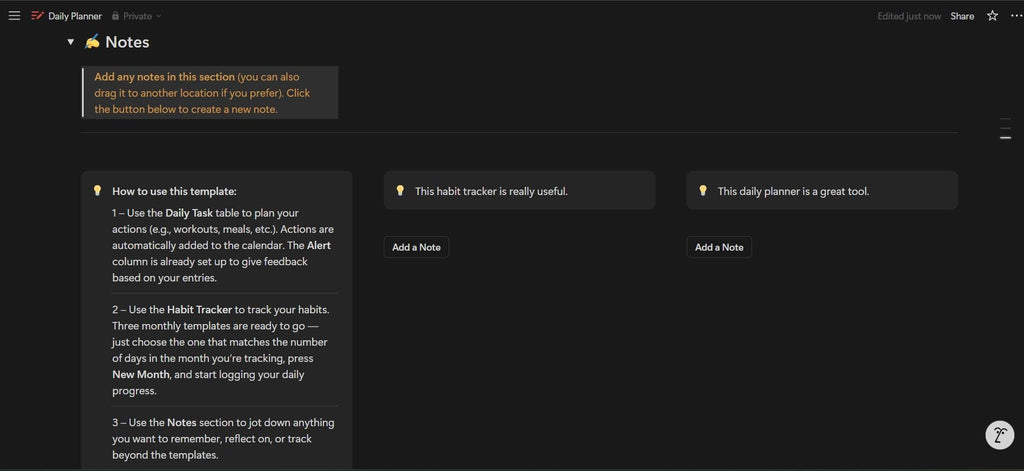1024x471 pixels.
Task: Click the lightbulb icon on the daily planner note
Action: pyautogui.click(x=703, y=191)
